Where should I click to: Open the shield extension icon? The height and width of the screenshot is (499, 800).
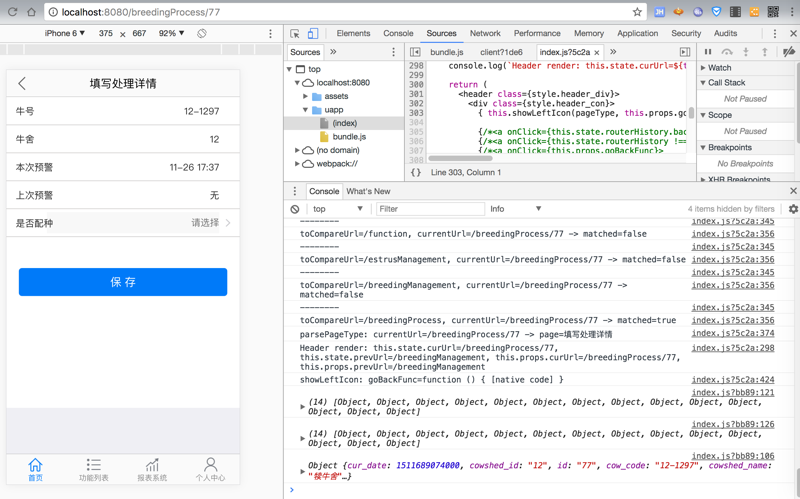click(x=716, y=12)
